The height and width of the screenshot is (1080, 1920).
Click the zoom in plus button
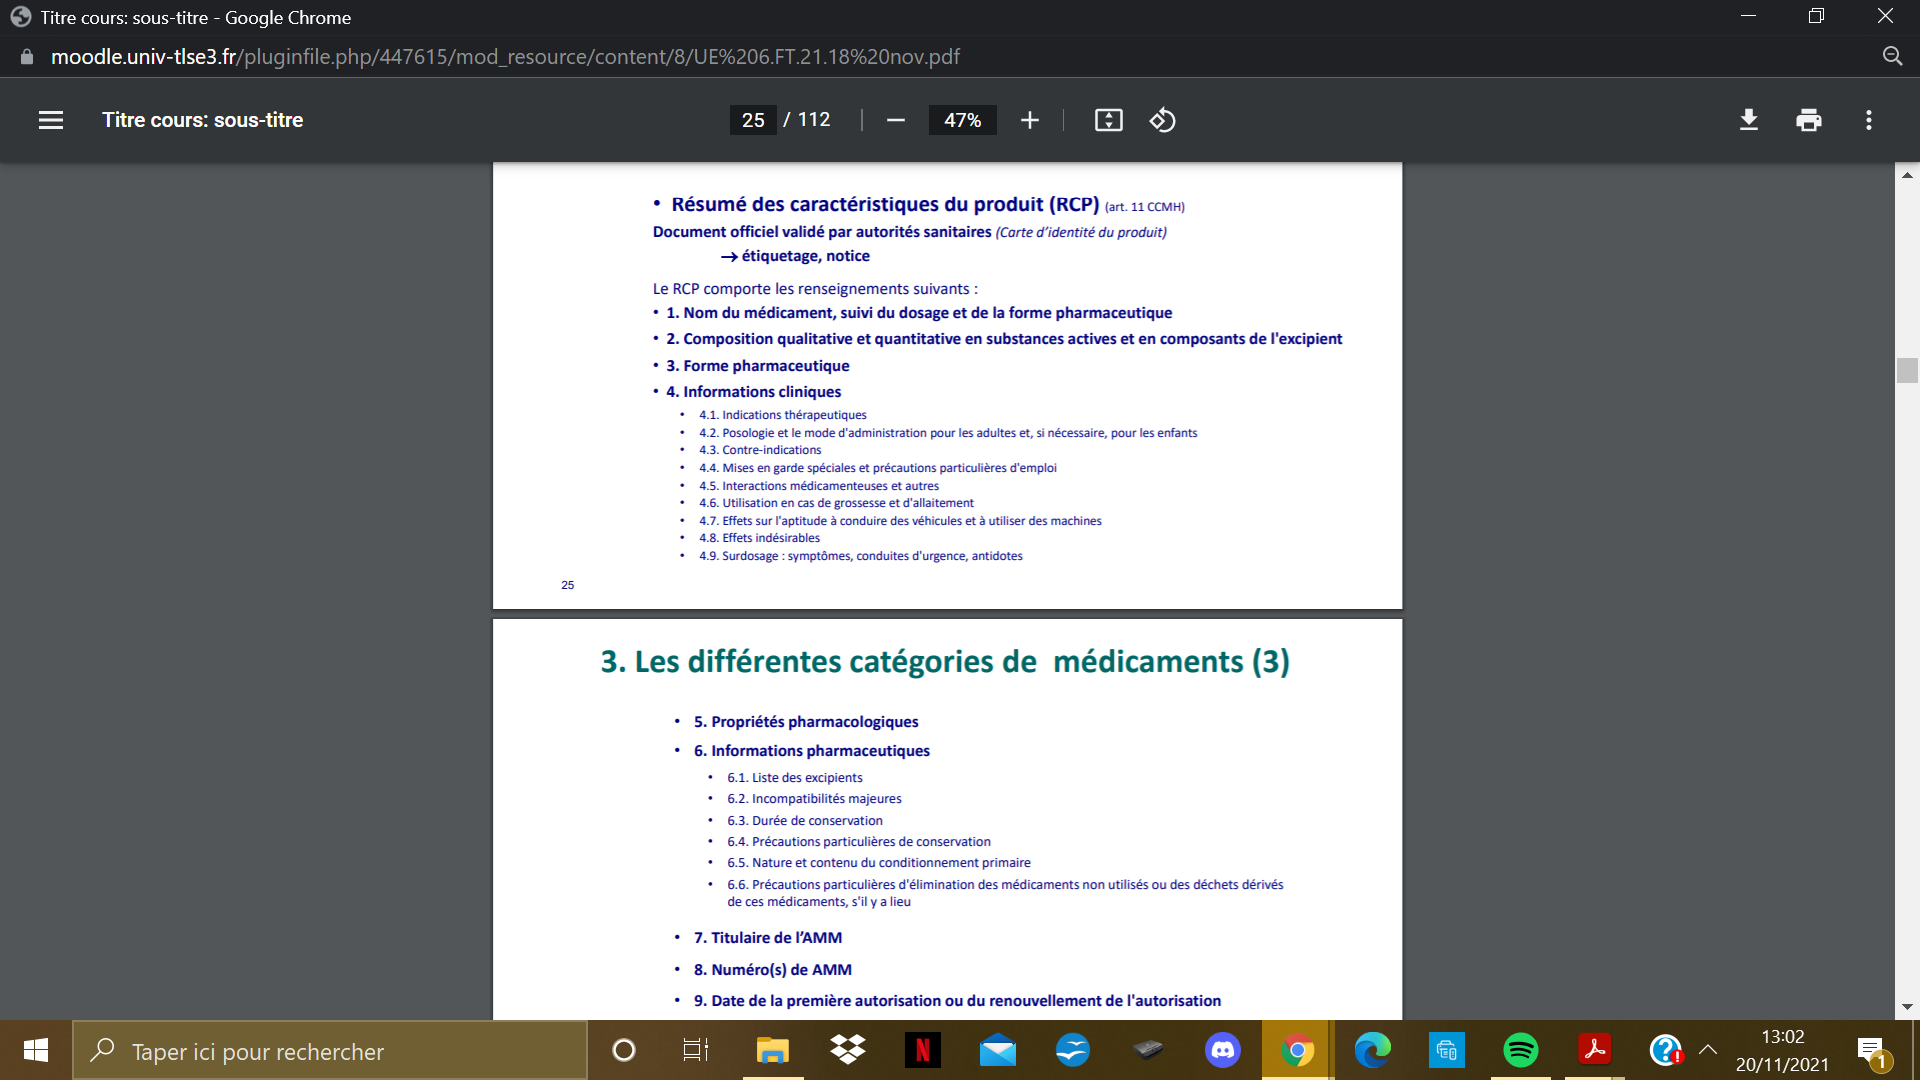click(x=1029, y=120)
